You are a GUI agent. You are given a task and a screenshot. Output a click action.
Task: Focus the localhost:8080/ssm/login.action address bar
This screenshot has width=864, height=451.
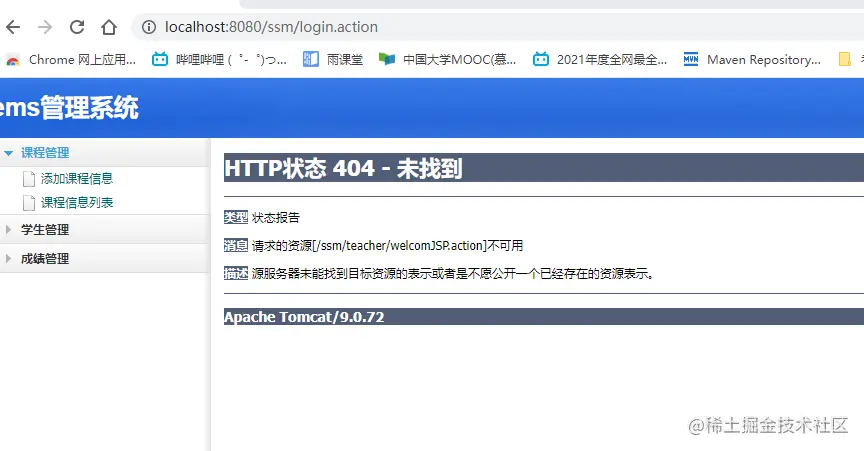[496, 26]
